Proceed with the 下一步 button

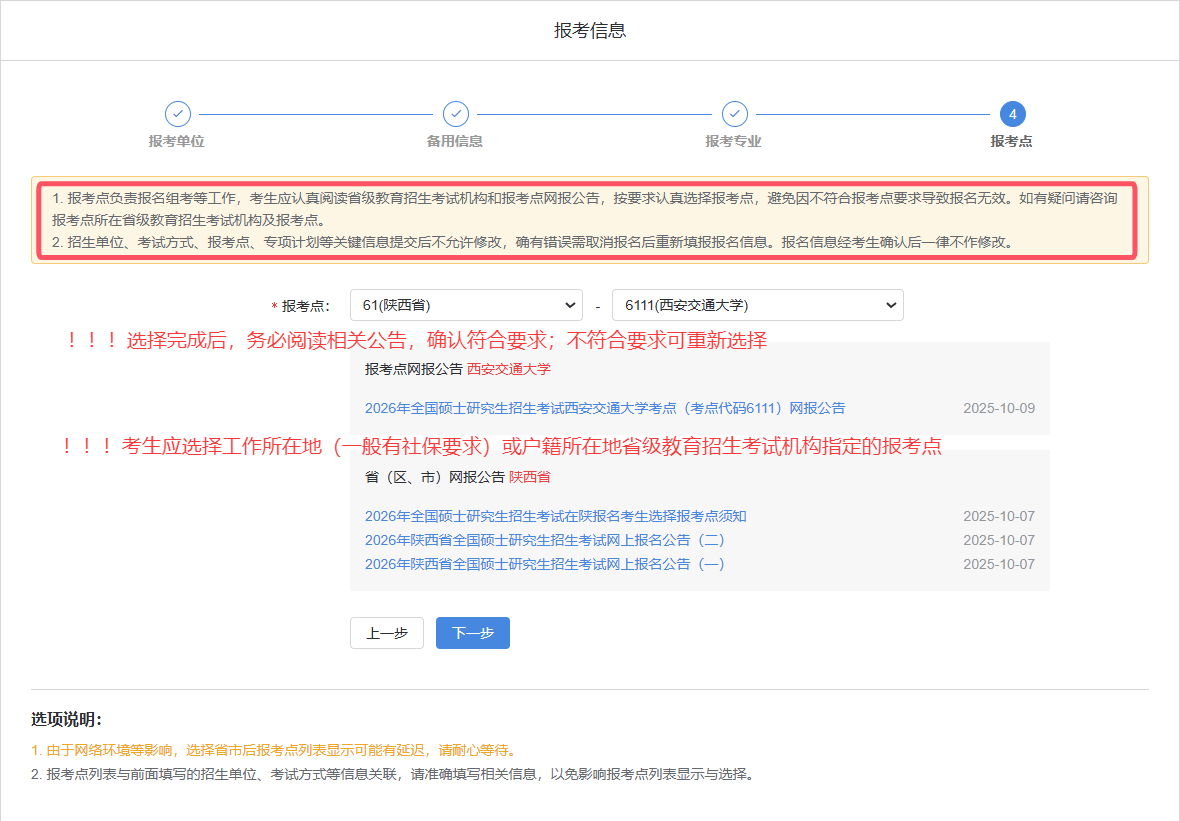[473, 633]
